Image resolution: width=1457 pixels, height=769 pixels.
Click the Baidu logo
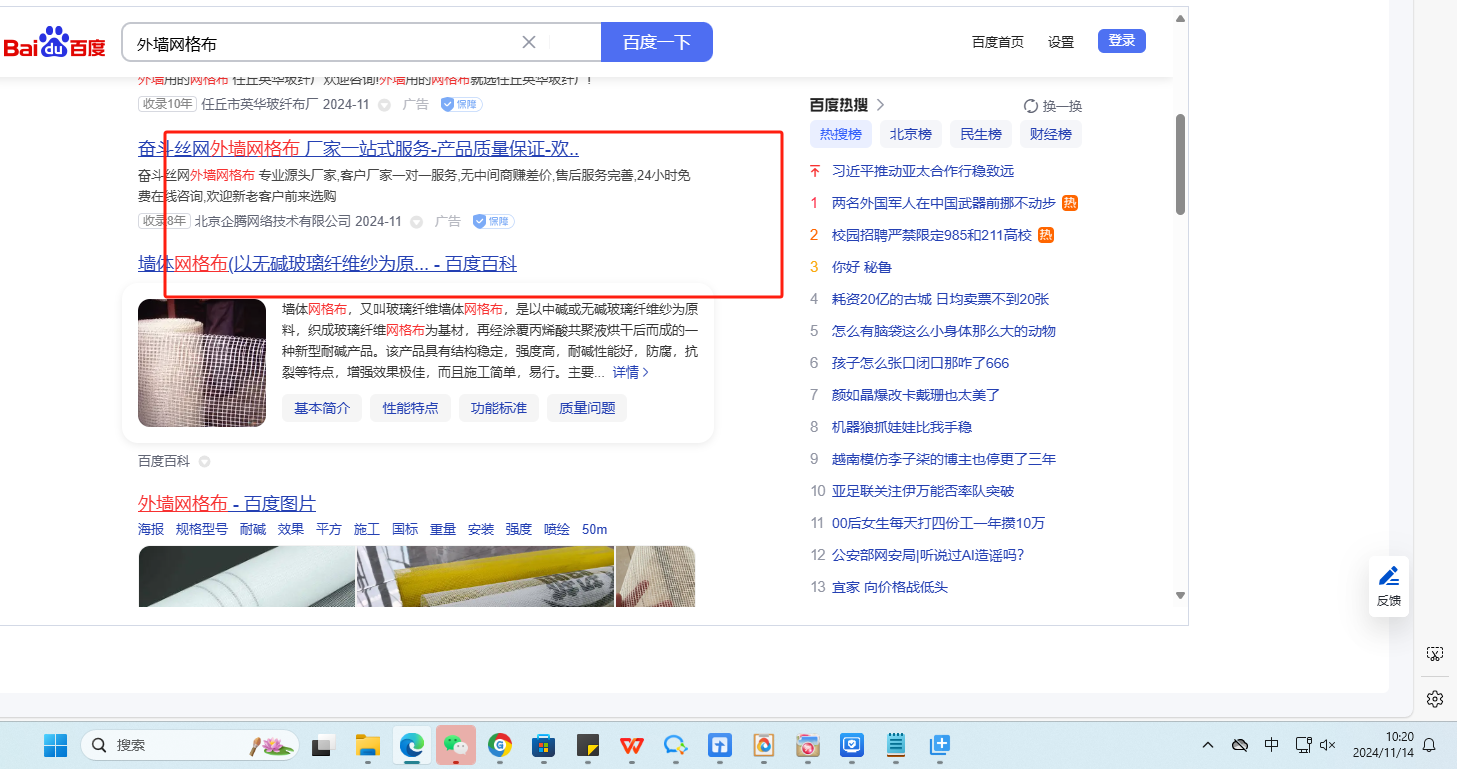(x=54, y=43)
